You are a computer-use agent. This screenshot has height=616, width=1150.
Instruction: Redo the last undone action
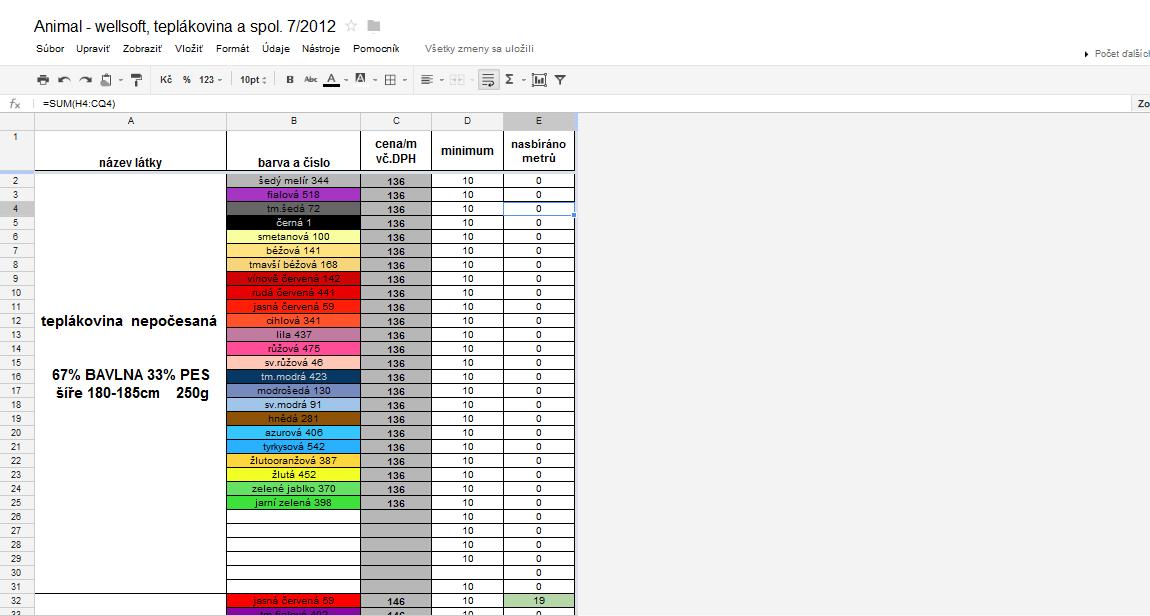click(85, 80)
